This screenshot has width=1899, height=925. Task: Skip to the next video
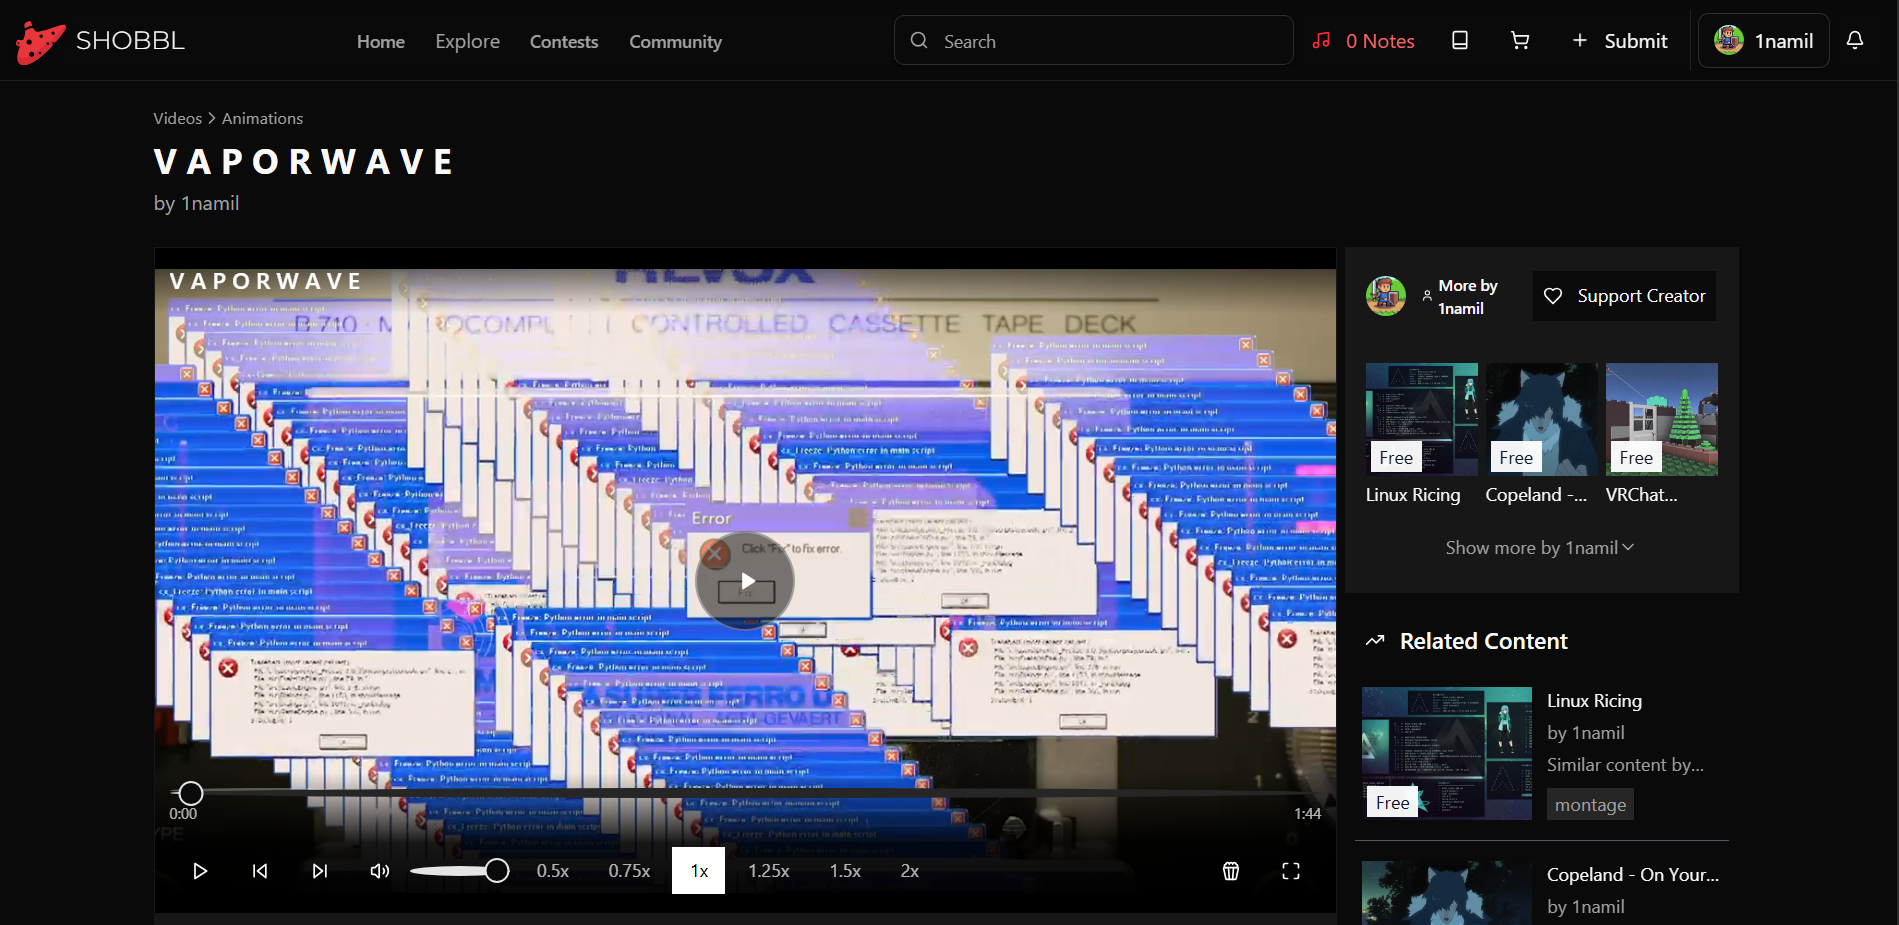coord(320,871)
